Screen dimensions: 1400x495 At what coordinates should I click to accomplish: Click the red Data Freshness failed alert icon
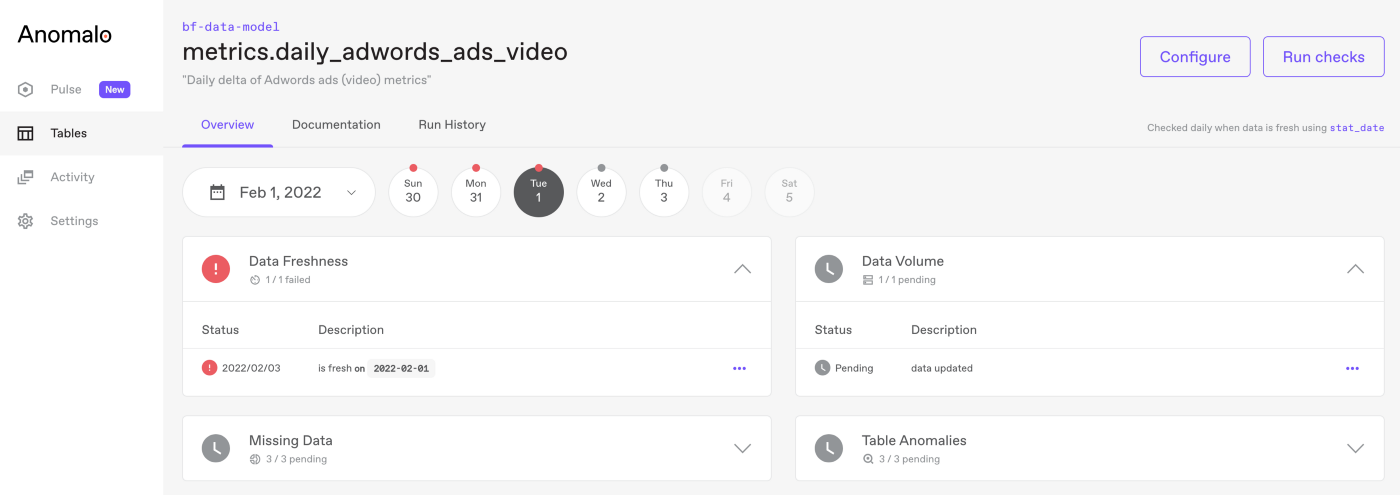click(216, 269)
